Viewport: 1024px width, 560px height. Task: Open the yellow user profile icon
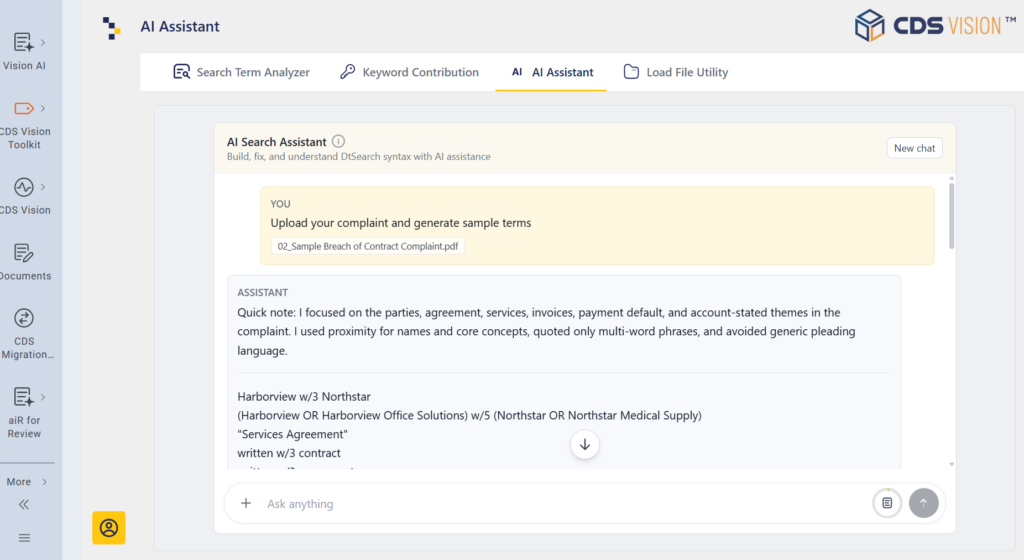[x=108, y=527]
